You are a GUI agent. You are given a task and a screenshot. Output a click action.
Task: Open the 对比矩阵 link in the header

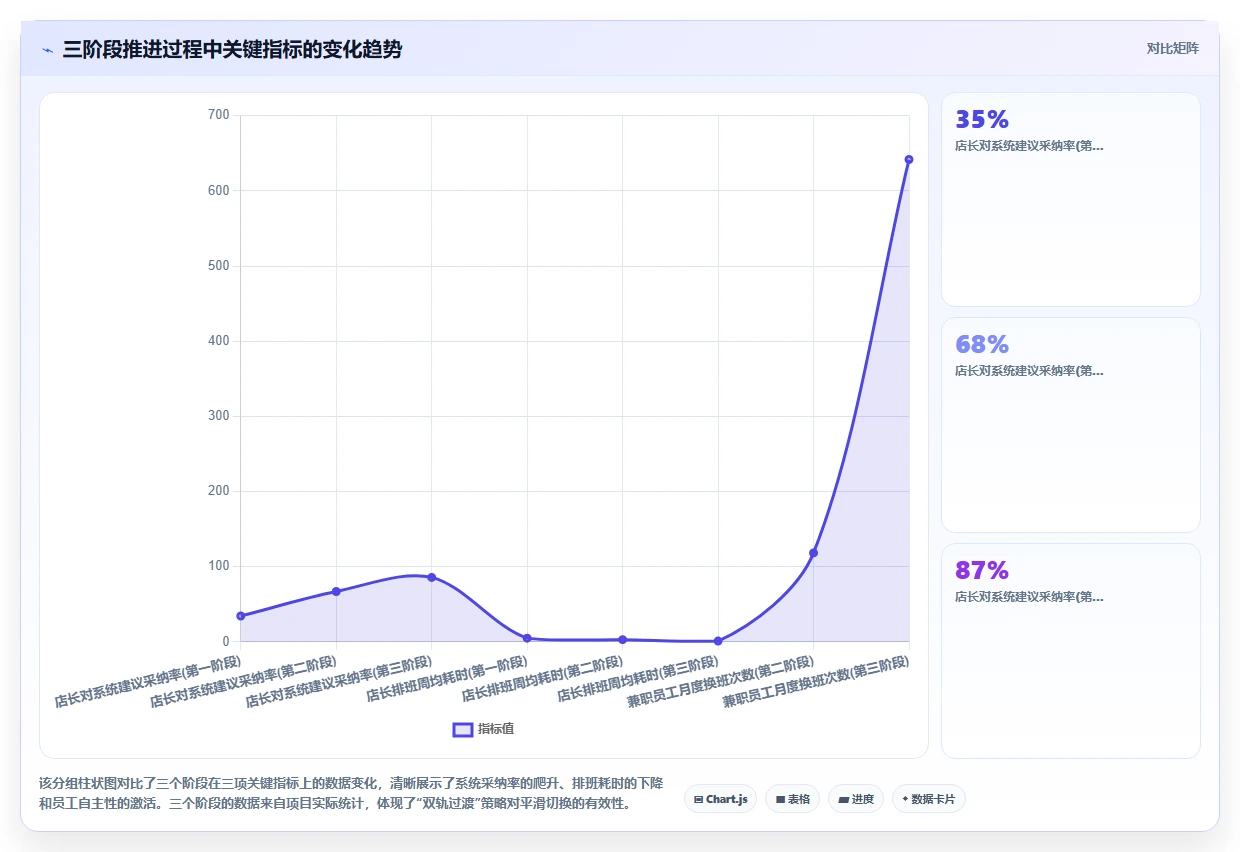click(1172, 48)
